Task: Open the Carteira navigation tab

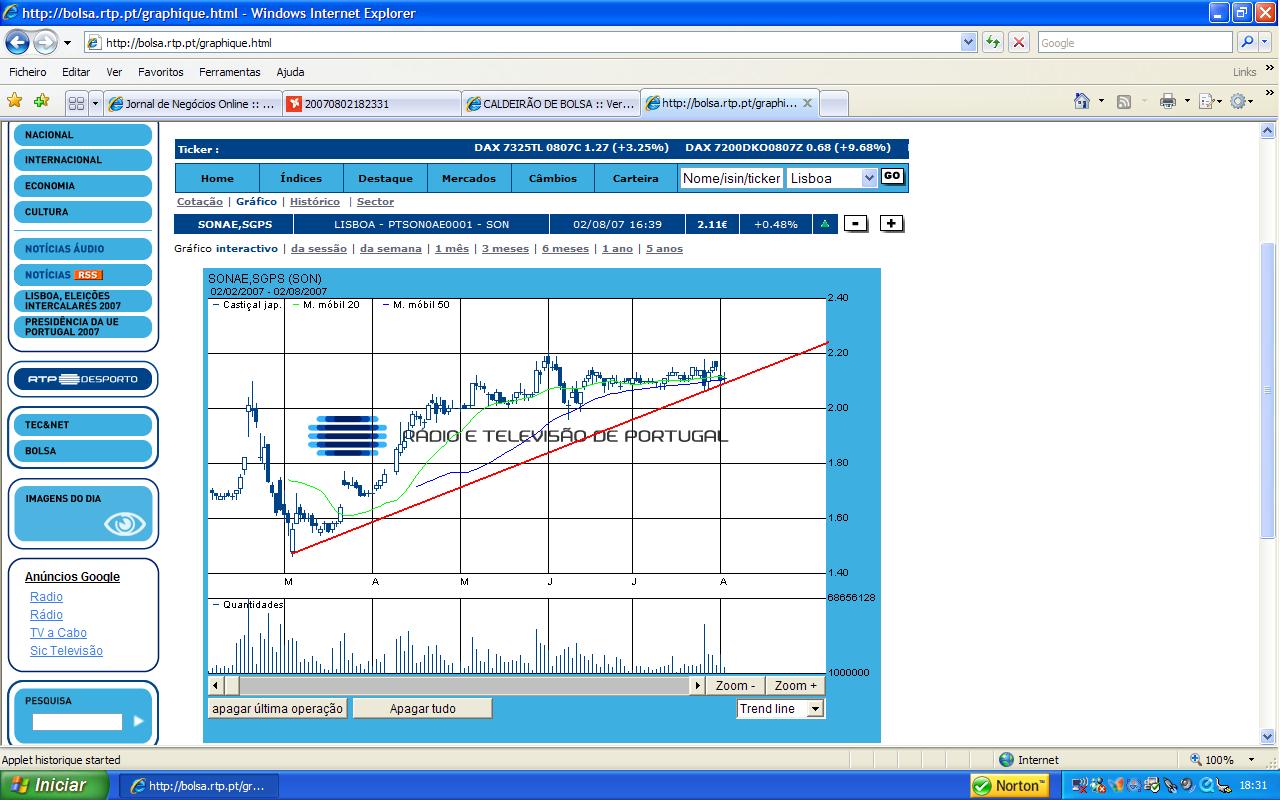Action: pyautogui.click(x=636, y=178)
